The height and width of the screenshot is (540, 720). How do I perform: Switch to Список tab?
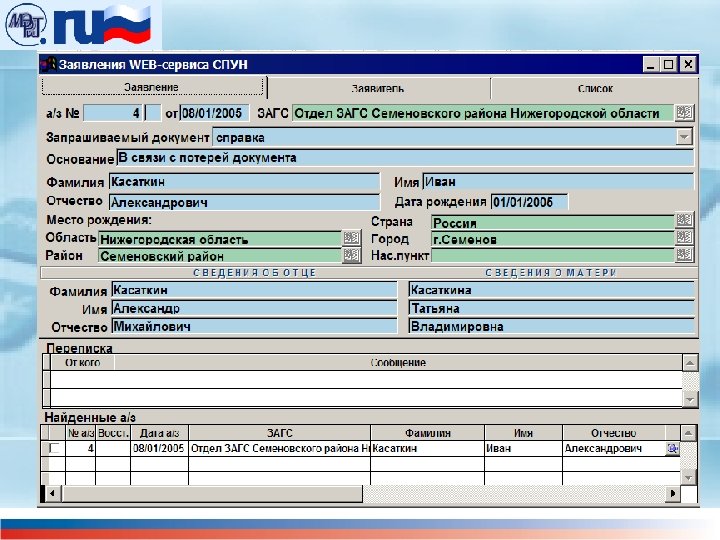coord(595,88)
